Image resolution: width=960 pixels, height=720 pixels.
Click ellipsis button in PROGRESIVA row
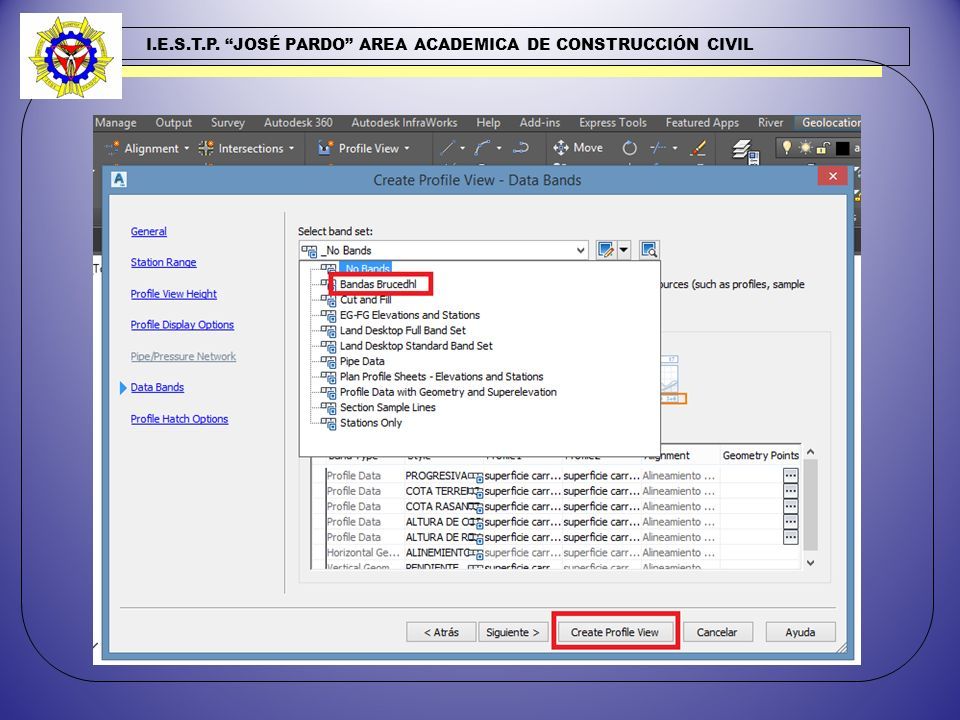(x=790, y=476)
